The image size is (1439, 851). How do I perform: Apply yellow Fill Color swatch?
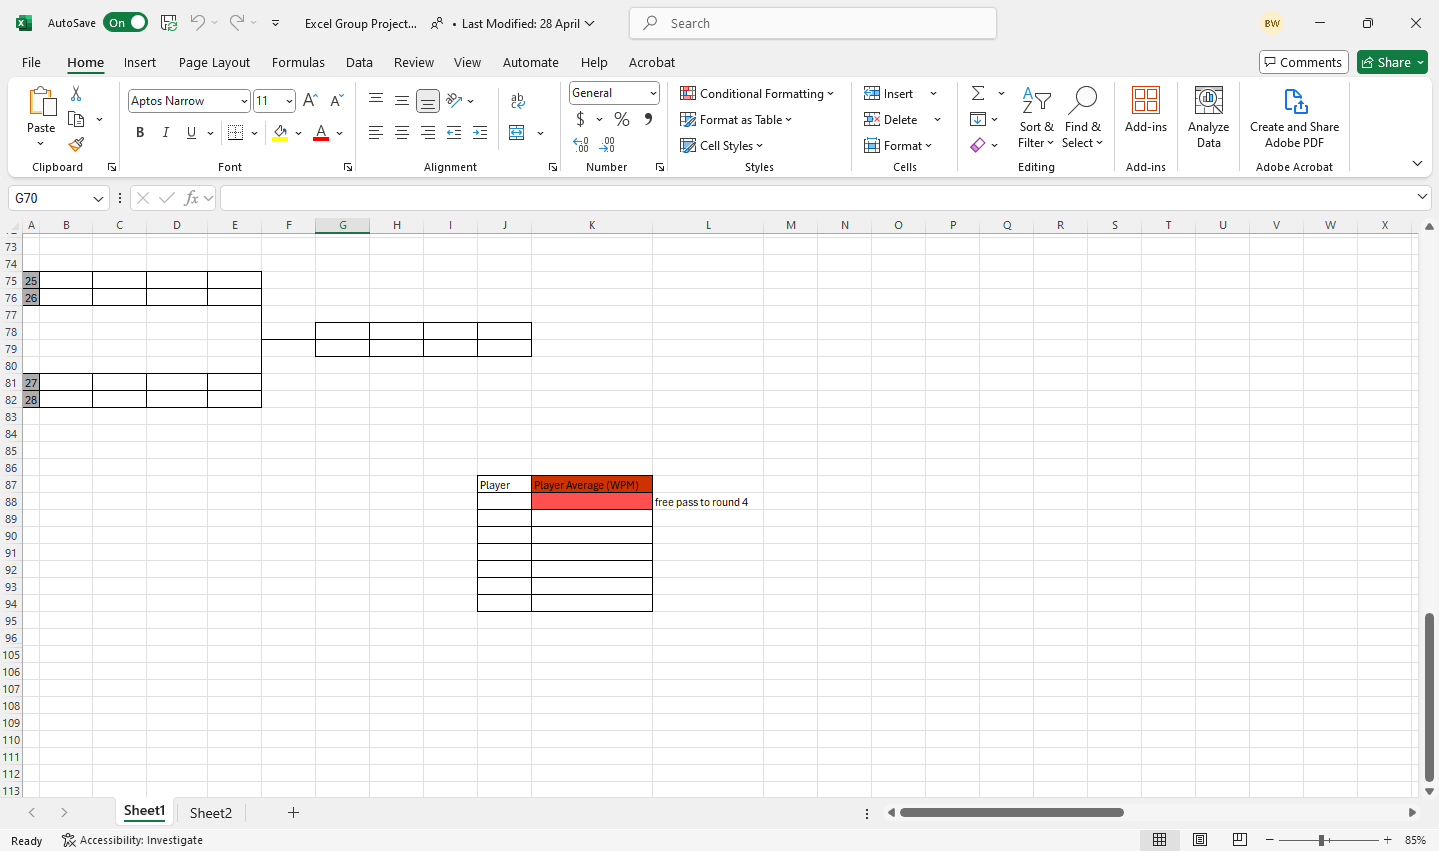point(280,133)
